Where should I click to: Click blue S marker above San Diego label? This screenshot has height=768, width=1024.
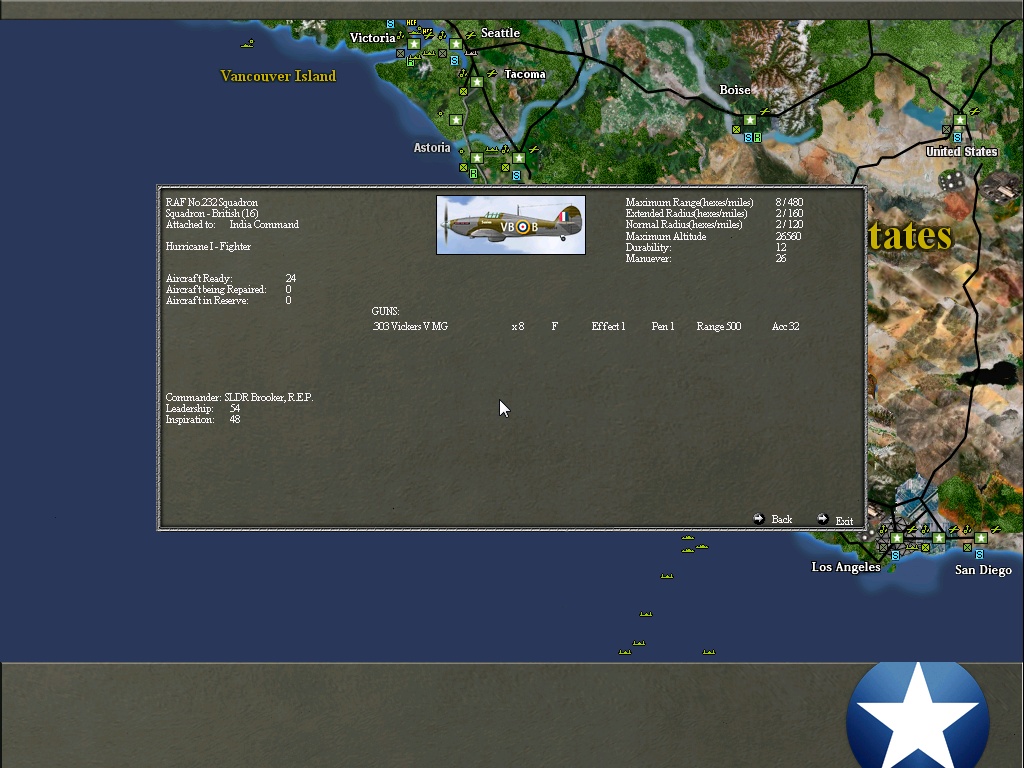click(x=979, y=554)
